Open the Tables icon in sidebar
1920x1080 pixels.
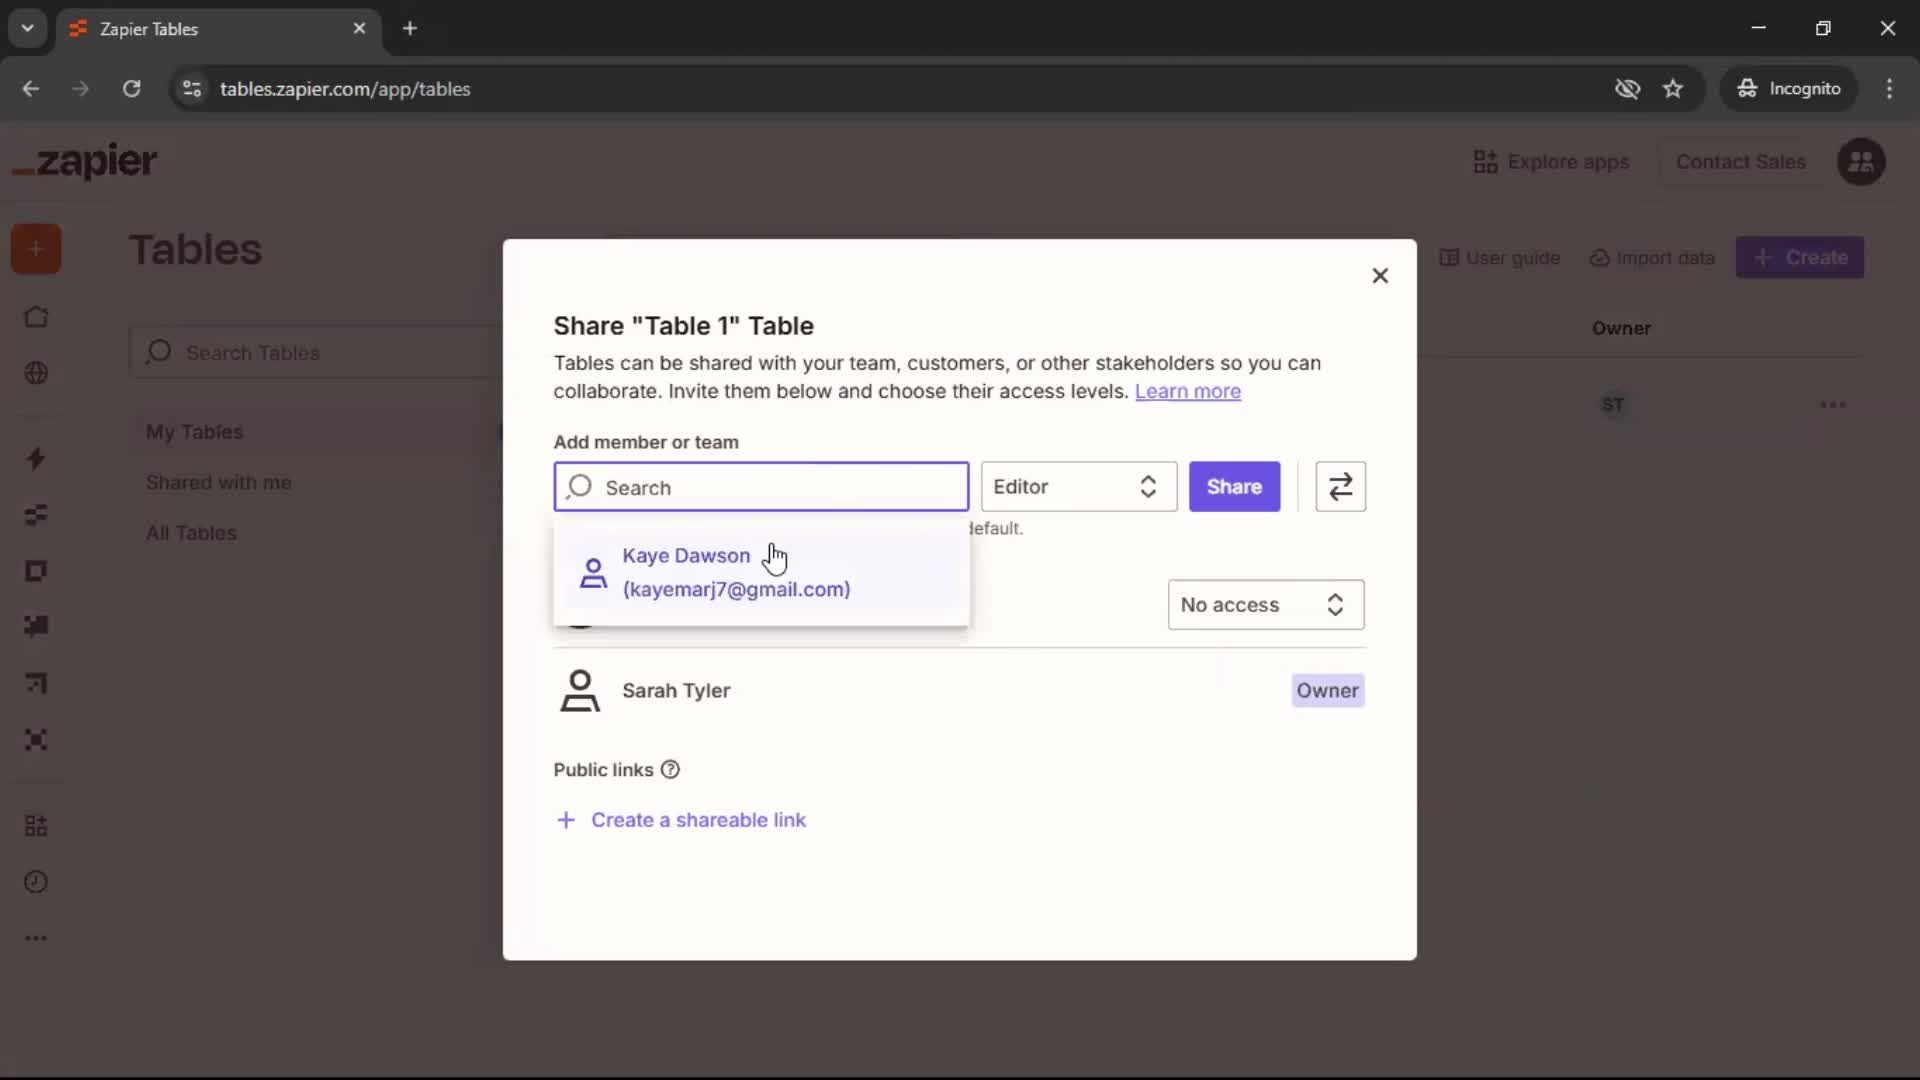(36, 515)
